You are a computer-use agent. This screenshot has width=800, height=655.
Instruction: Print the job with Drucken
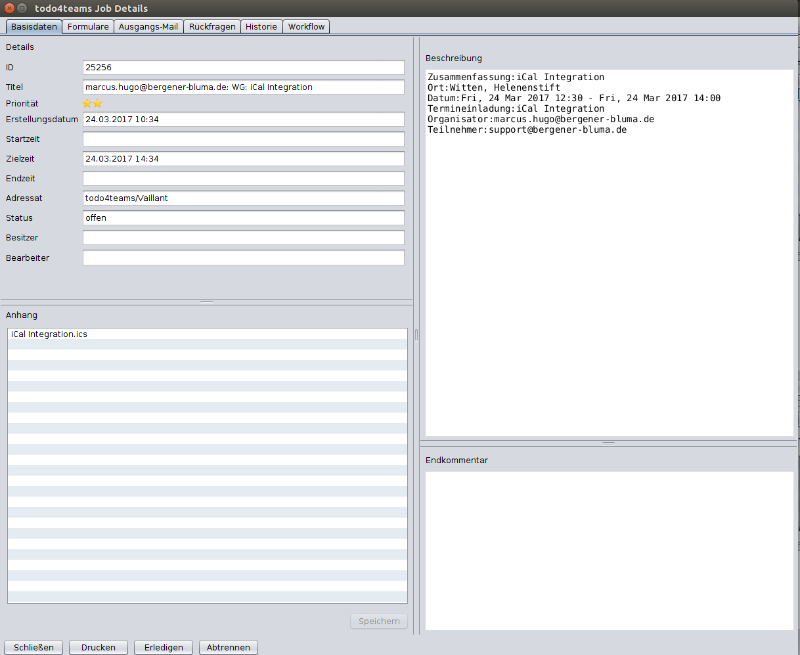[x=98, y=647]
